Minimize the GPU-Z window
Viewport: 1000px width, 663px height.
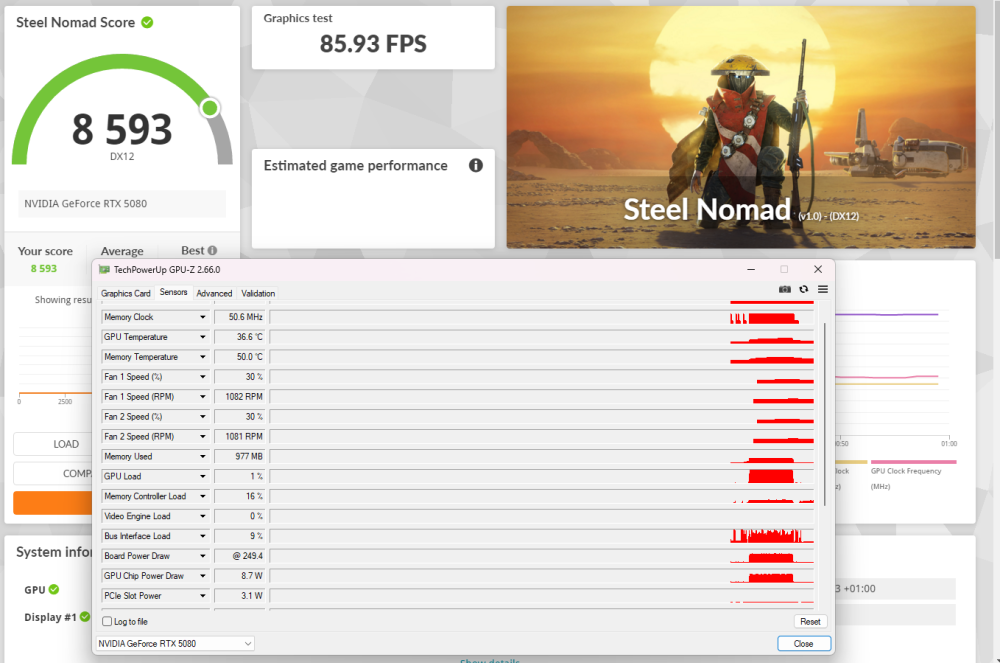tap(751, 270)
